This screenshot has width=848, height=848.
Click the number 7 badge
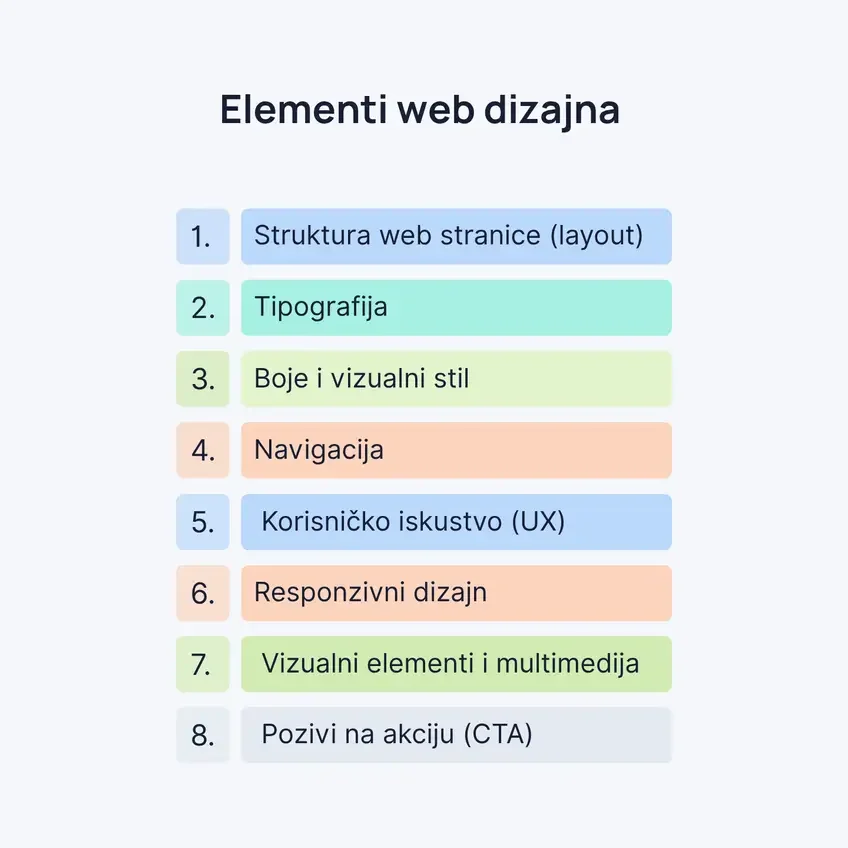click(x=203, y=664)
